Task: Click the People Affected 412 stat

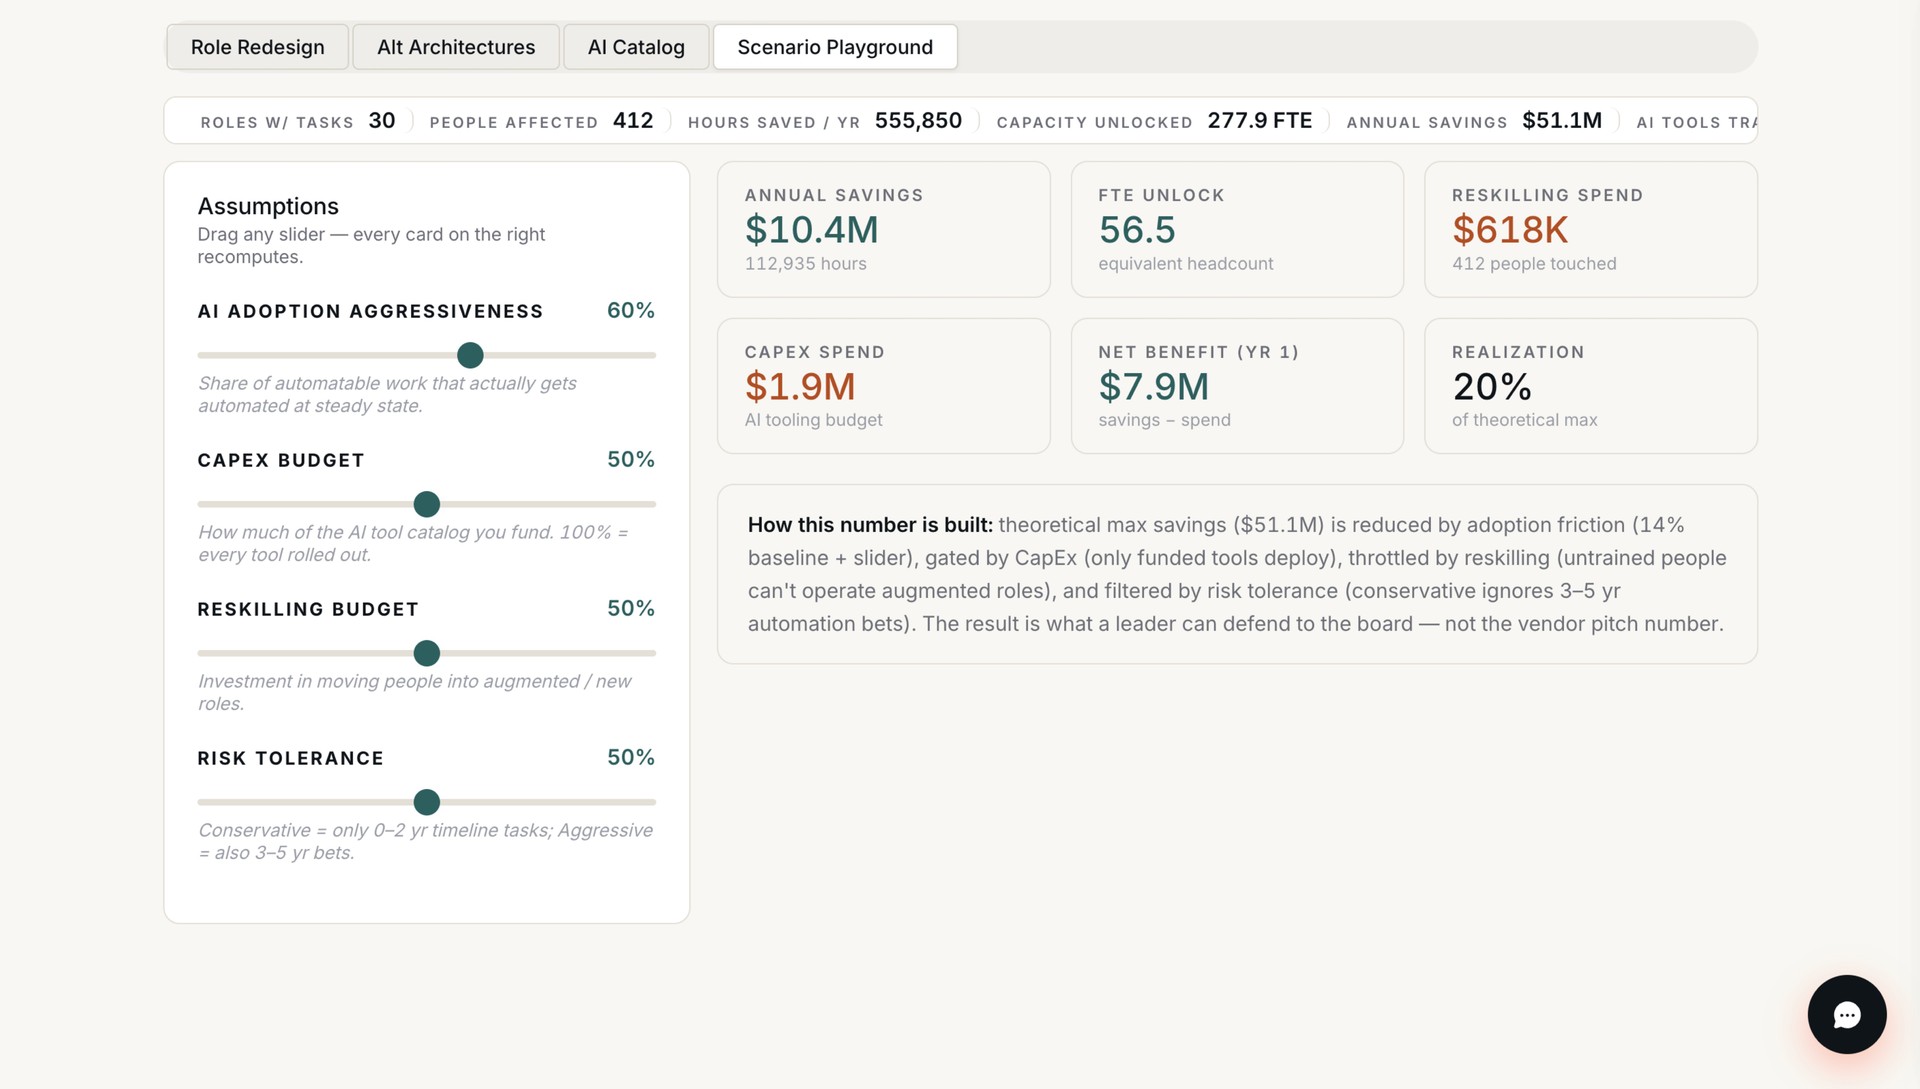Action: coord(541,121)
